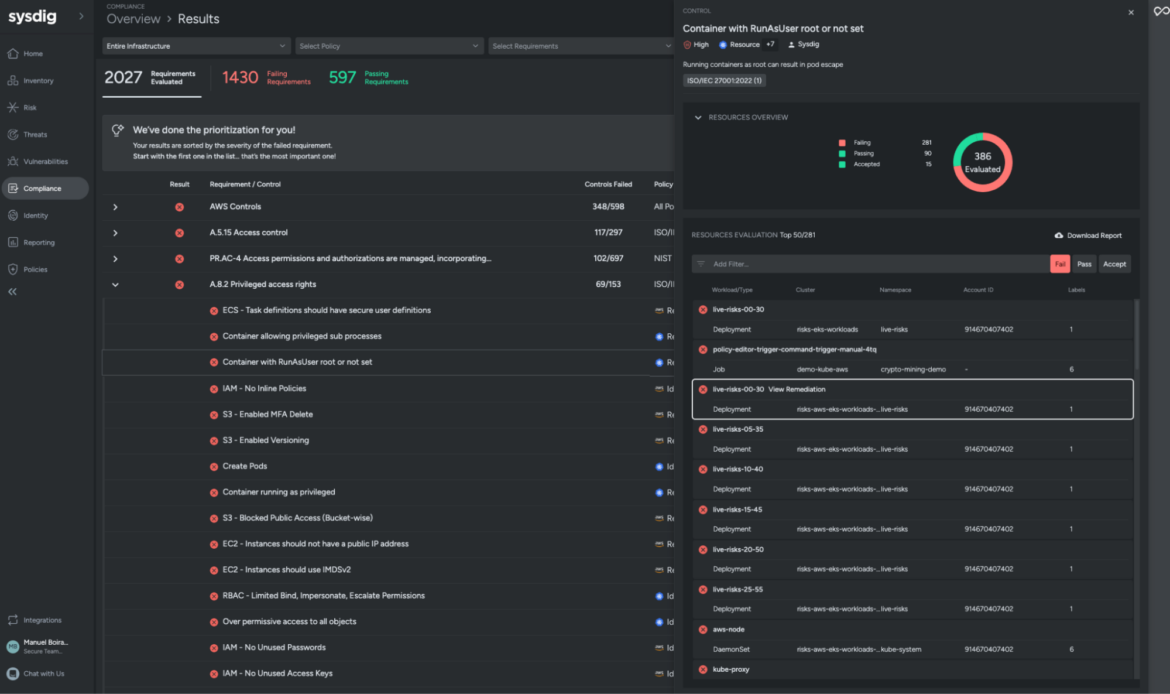1170x694 pixels.
Task: Click the ISO/IEC 27001:2022 (1) tag
Action: pos(724,81)
